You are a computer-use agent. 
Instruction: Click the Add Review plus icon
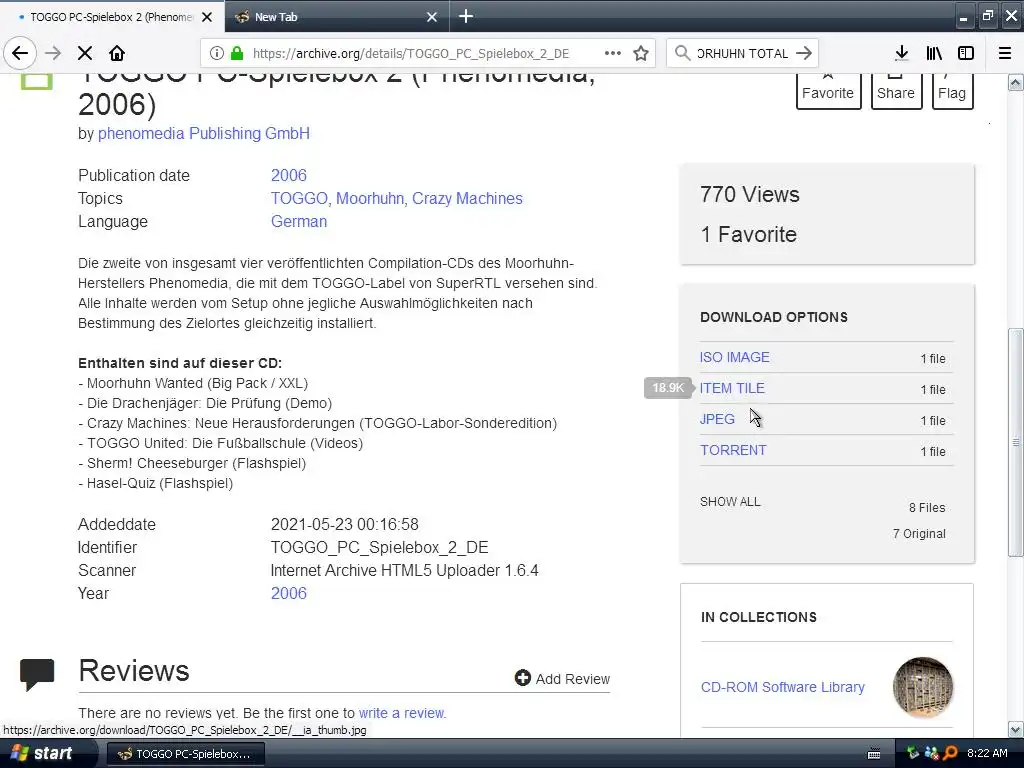522,678
